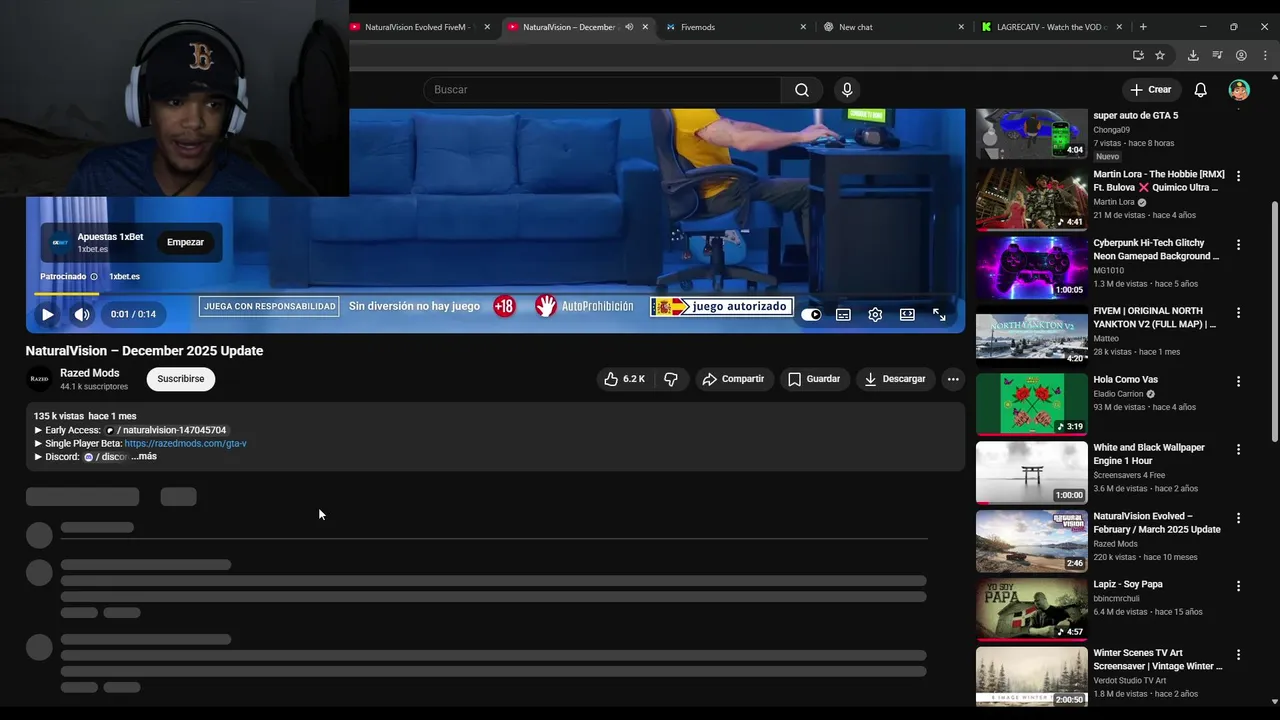
Task: Click the Buscar search field
Action: [x=603, y=90]
